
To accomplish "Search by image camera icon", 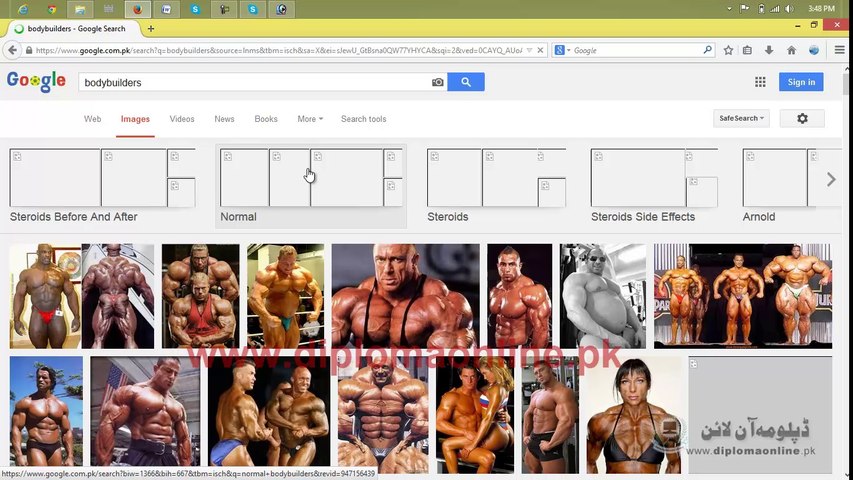I will [437, 82].
